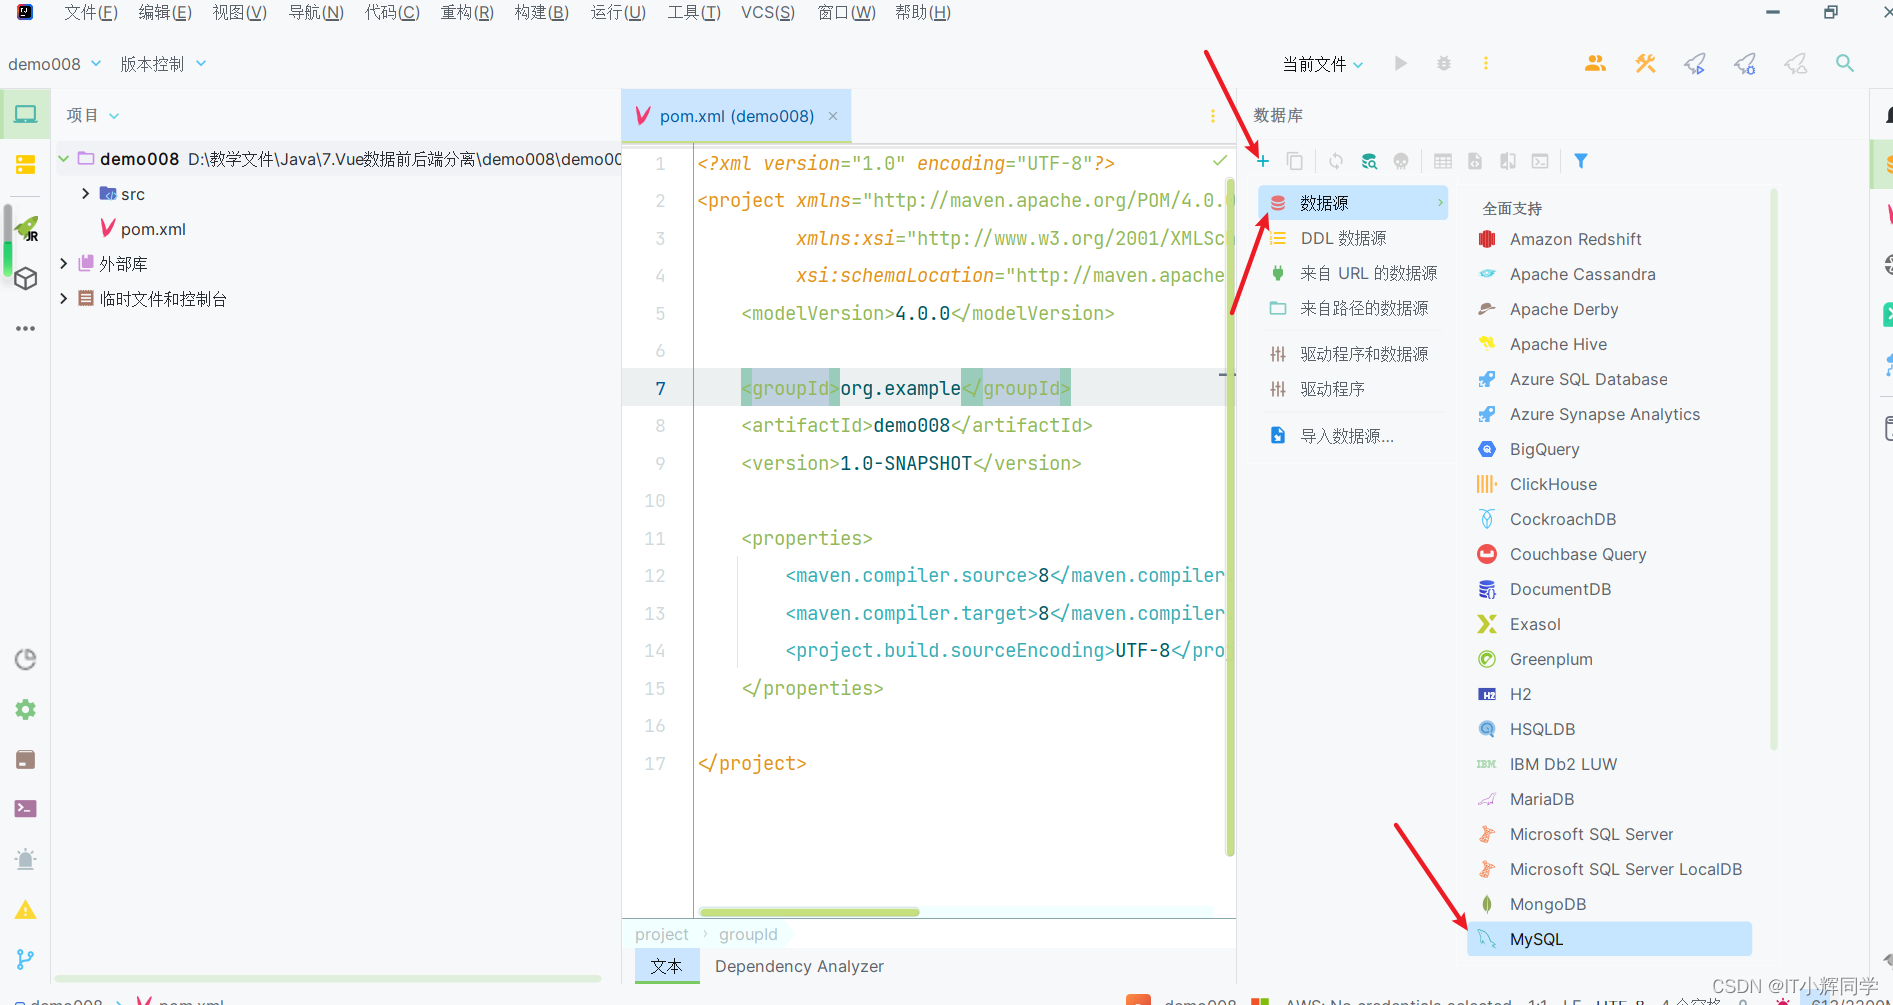Click the search magnifier icon
Viewport: 1893px width, 1005px height.
(x=1845, y=63)
